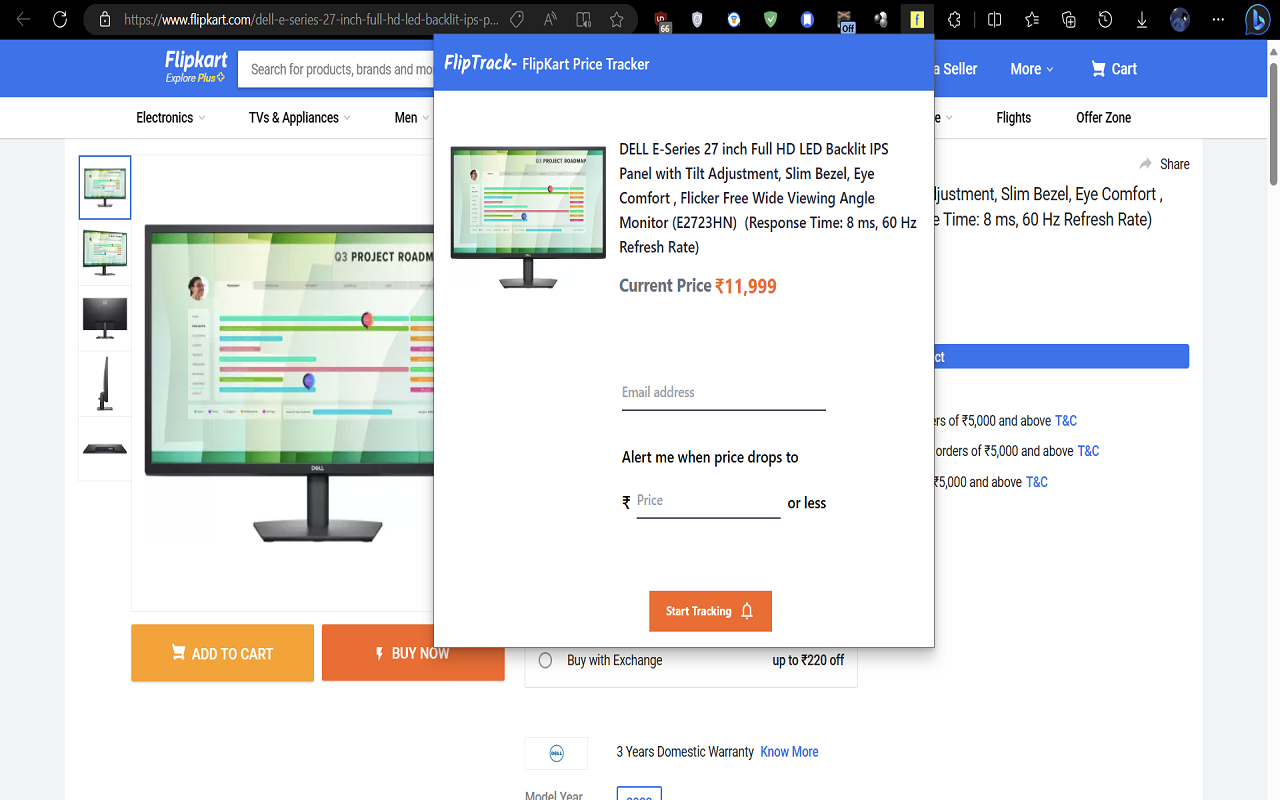Image resolution: width=1280 pixels, height=800 pixels.
Task: Open the More dropdown in header
Action: 1031,69
